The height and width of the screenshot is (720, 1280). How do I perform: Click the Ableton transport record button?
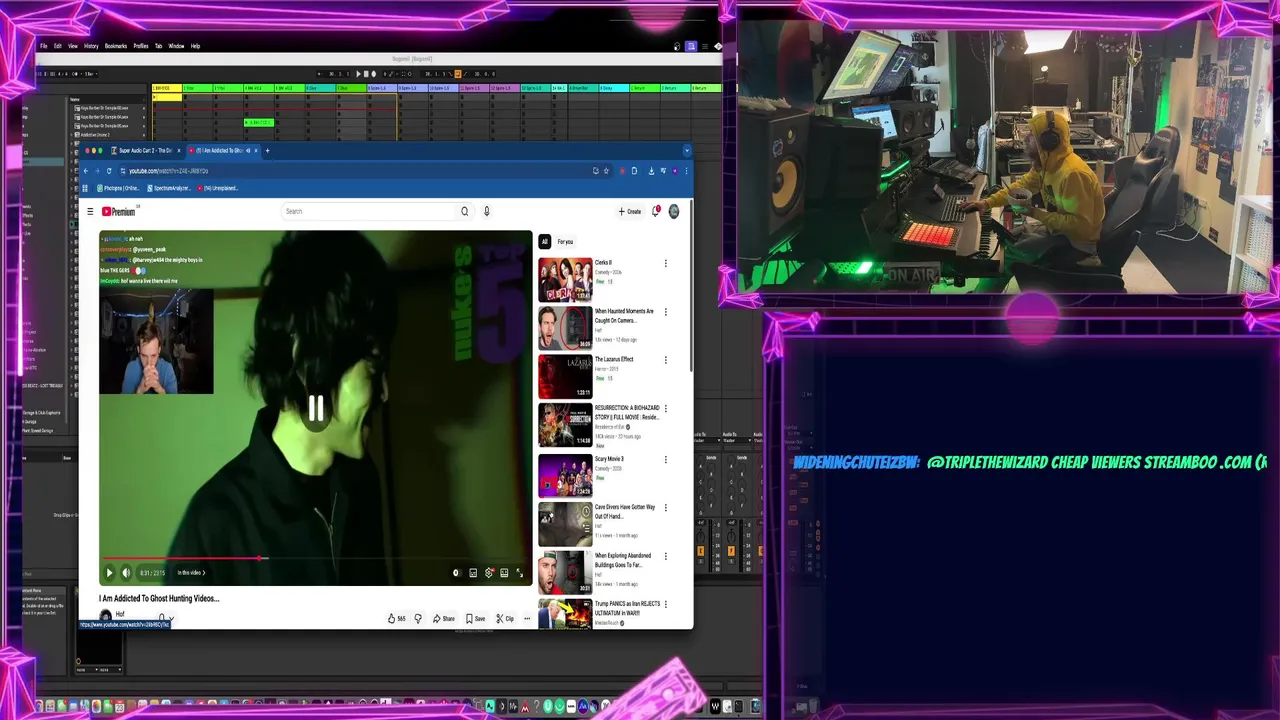click(x=373, y=73)
